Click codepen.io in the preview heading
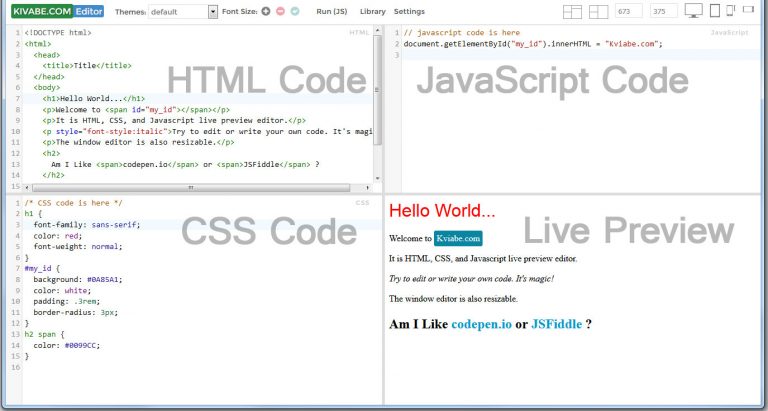Viewport: 768px width, 411px height. tap(481, 324)
